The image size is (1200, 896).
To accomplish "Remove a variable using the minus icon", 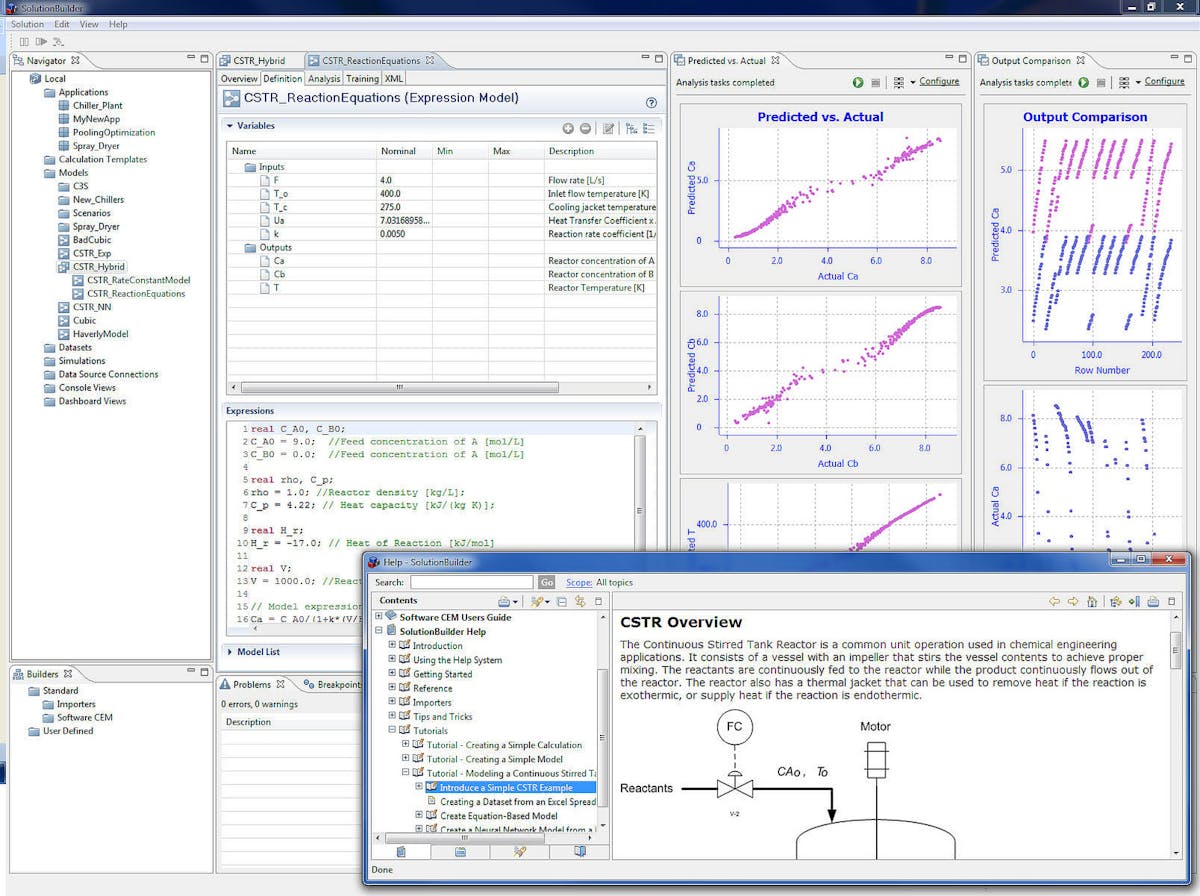I will pyautogui.click(x=585, y=128).
